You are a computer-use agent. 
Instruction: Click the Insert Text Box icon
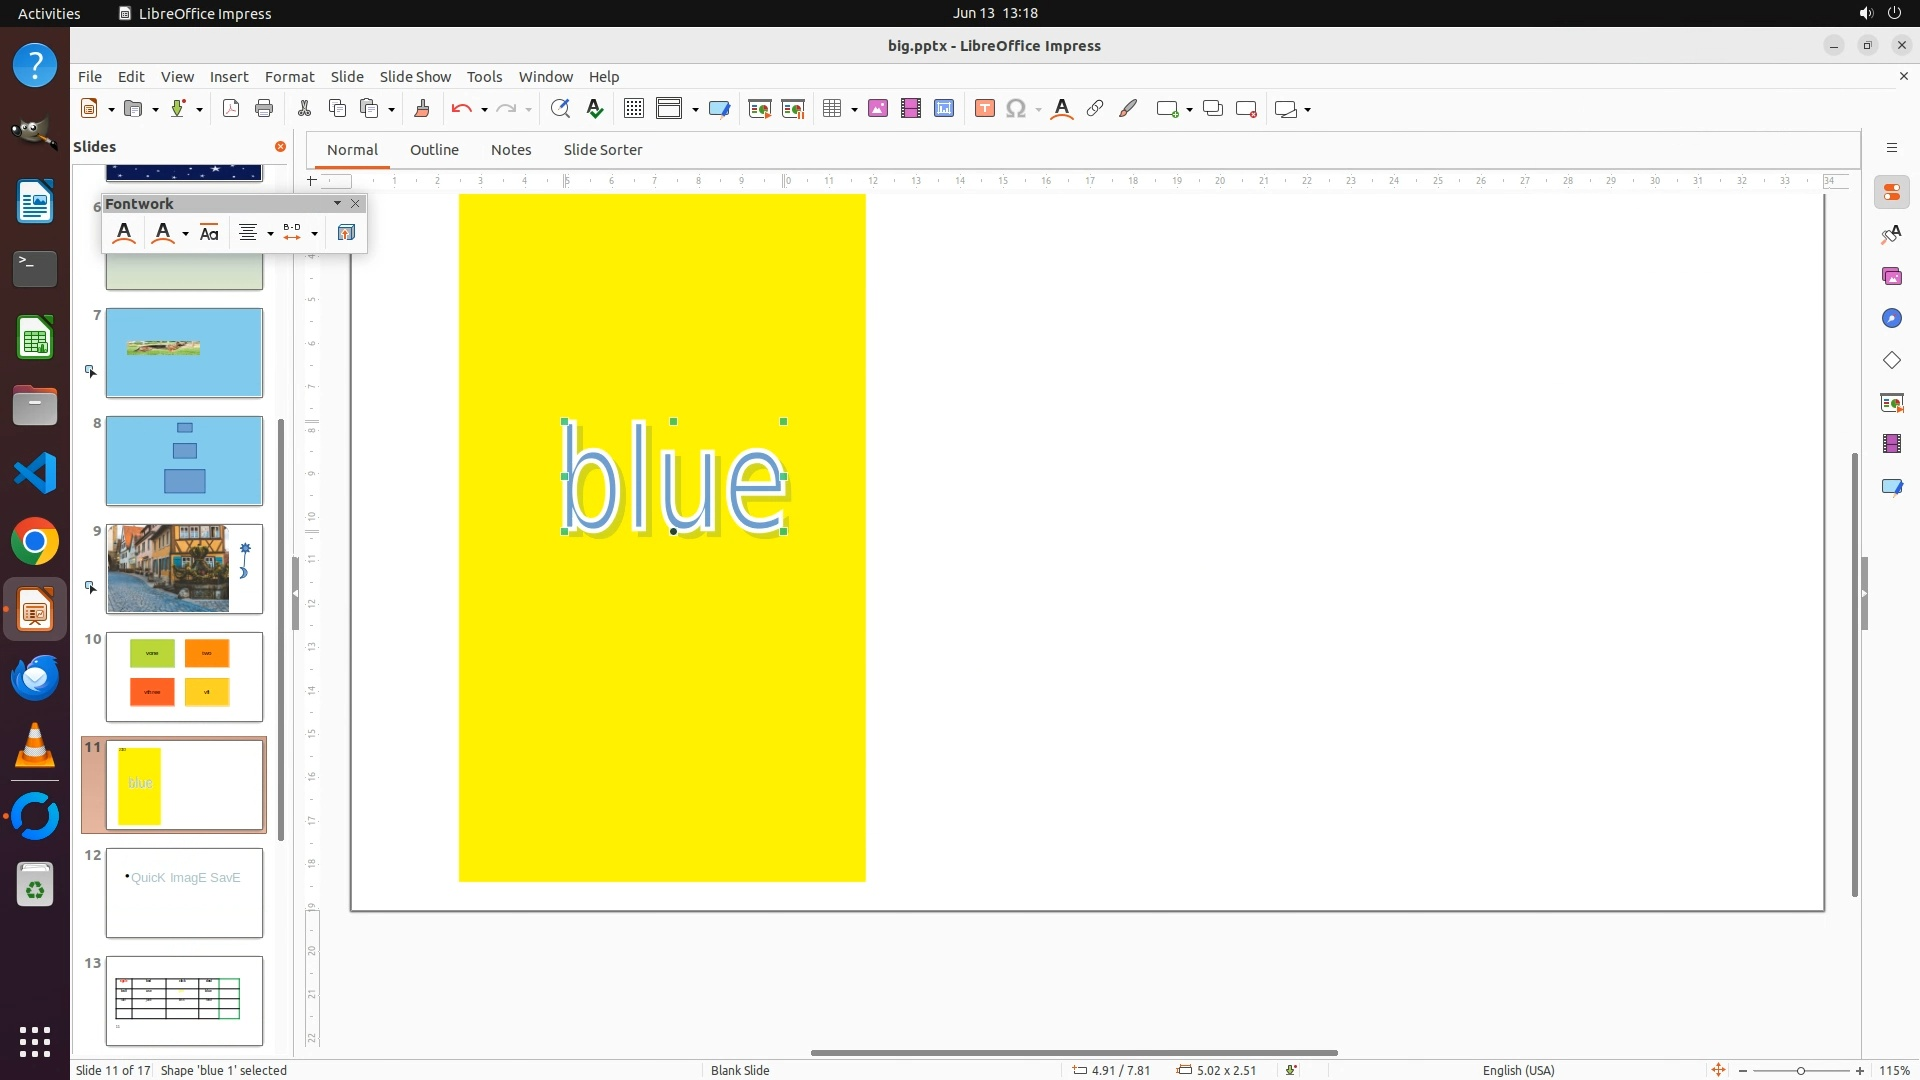(984, 109)
